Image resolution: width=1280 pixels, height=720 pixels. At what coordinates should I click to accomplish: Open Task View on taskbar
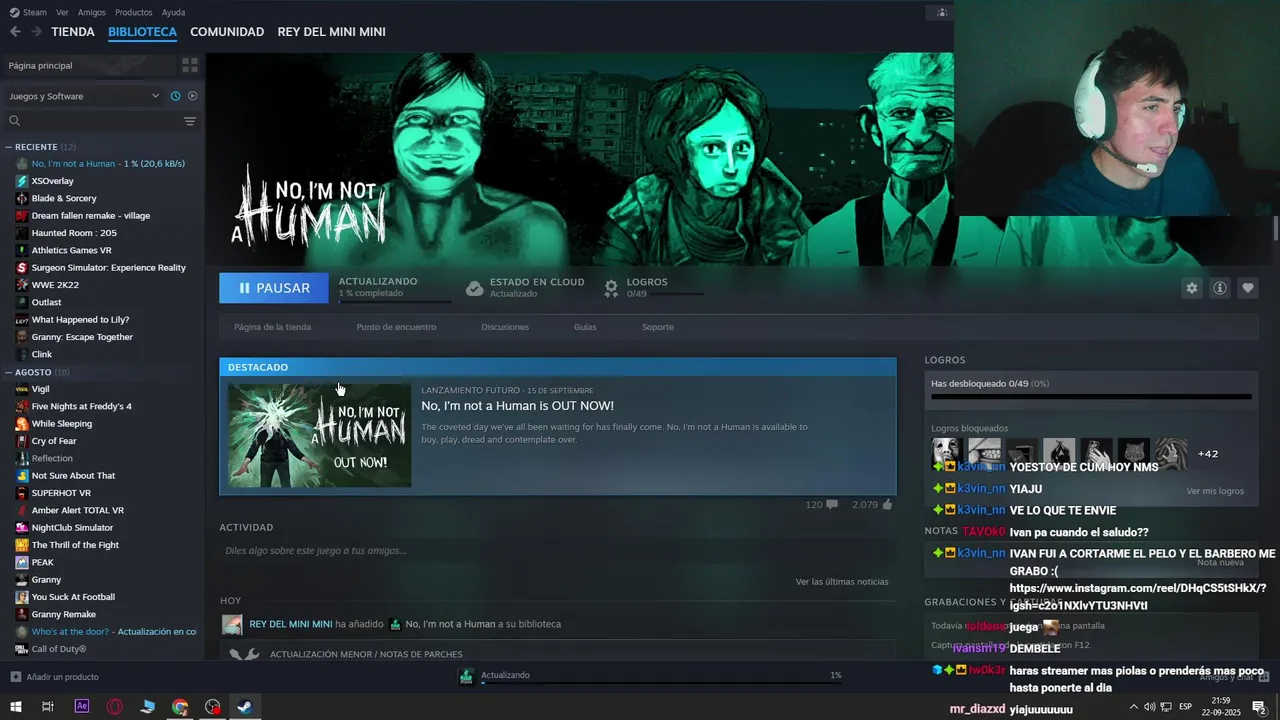pyautogui.click(x=47, y=707)
